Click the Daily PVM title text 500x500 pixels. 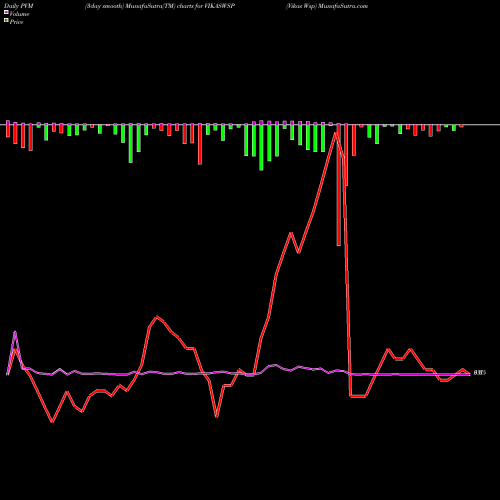19,6
